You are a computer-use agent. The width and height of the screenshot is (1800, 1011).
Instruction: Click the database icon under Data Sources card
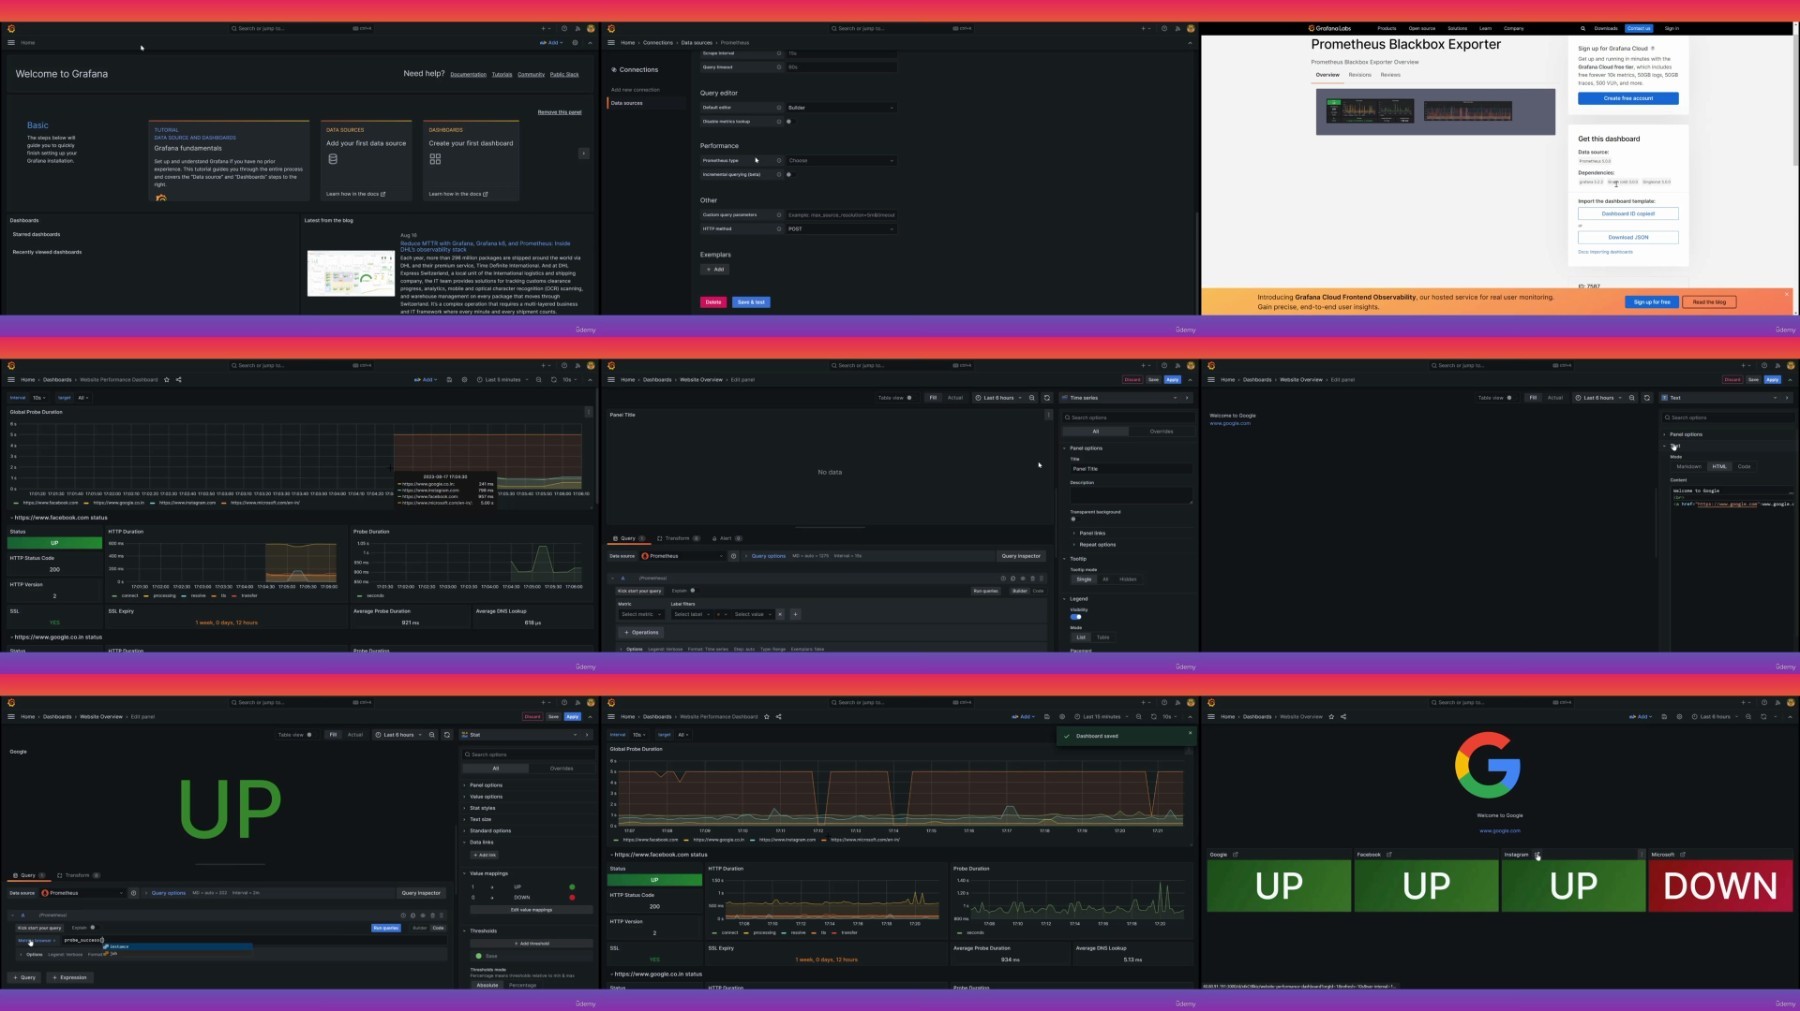point(333,159)
